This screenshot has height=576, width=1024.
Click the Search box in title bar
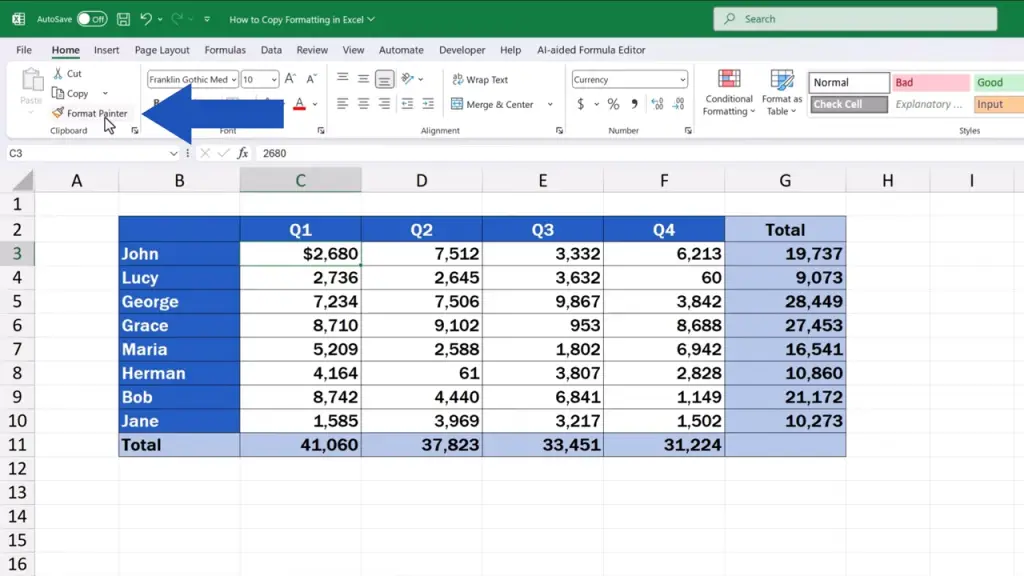tap(855, 19)
